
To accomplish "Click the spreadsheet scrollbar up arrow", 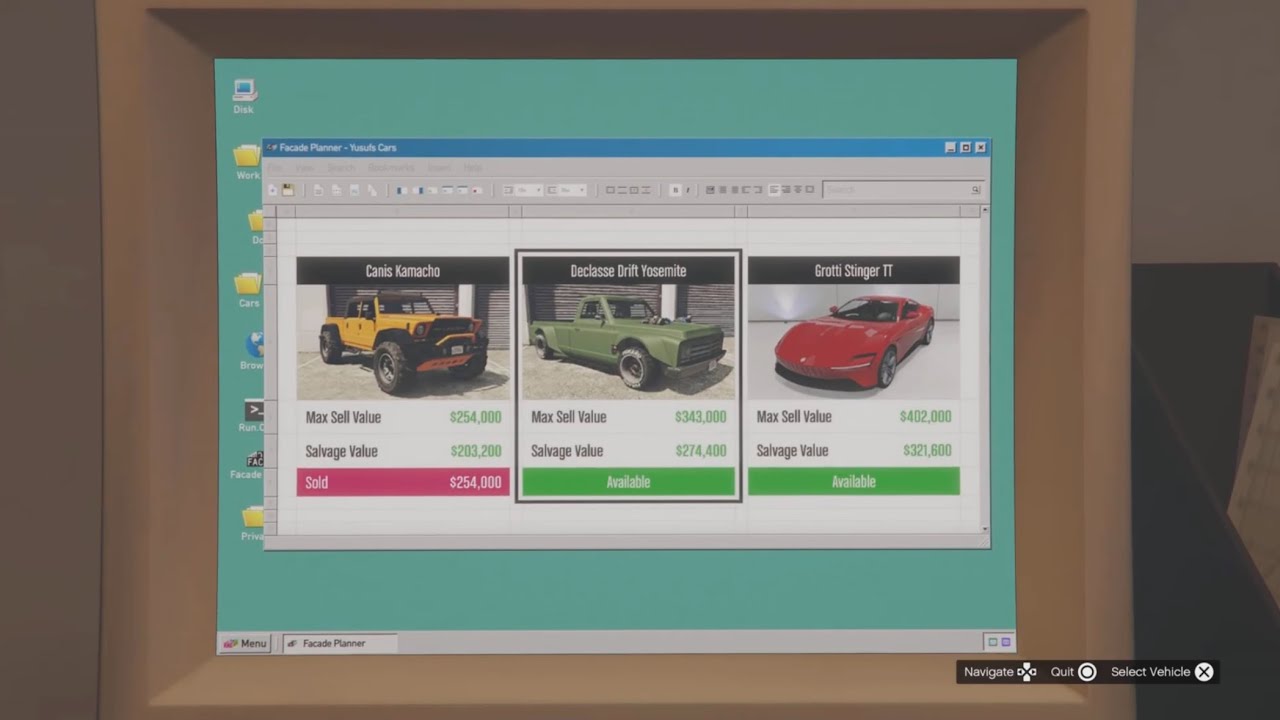I will coord(985,211).
